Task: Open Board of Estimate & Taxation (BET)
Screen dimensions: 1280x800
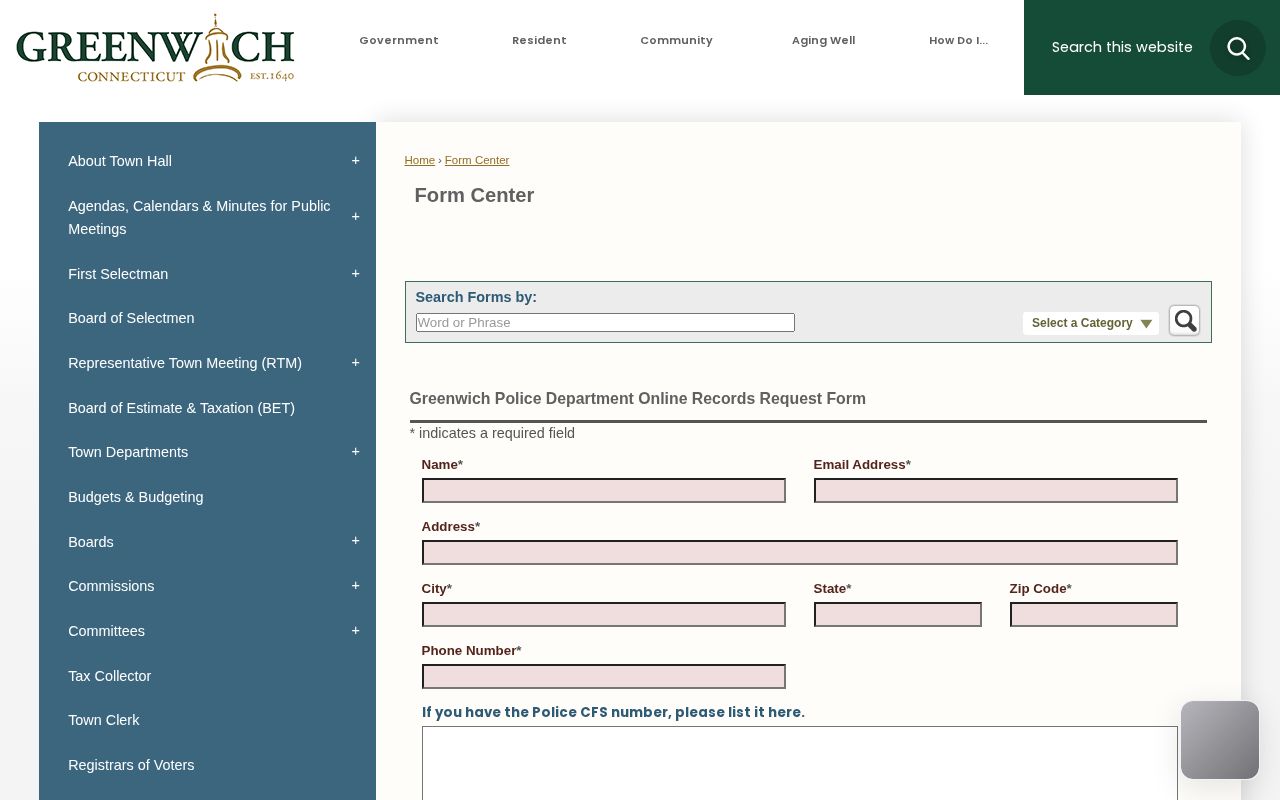Action: (181, 408)
